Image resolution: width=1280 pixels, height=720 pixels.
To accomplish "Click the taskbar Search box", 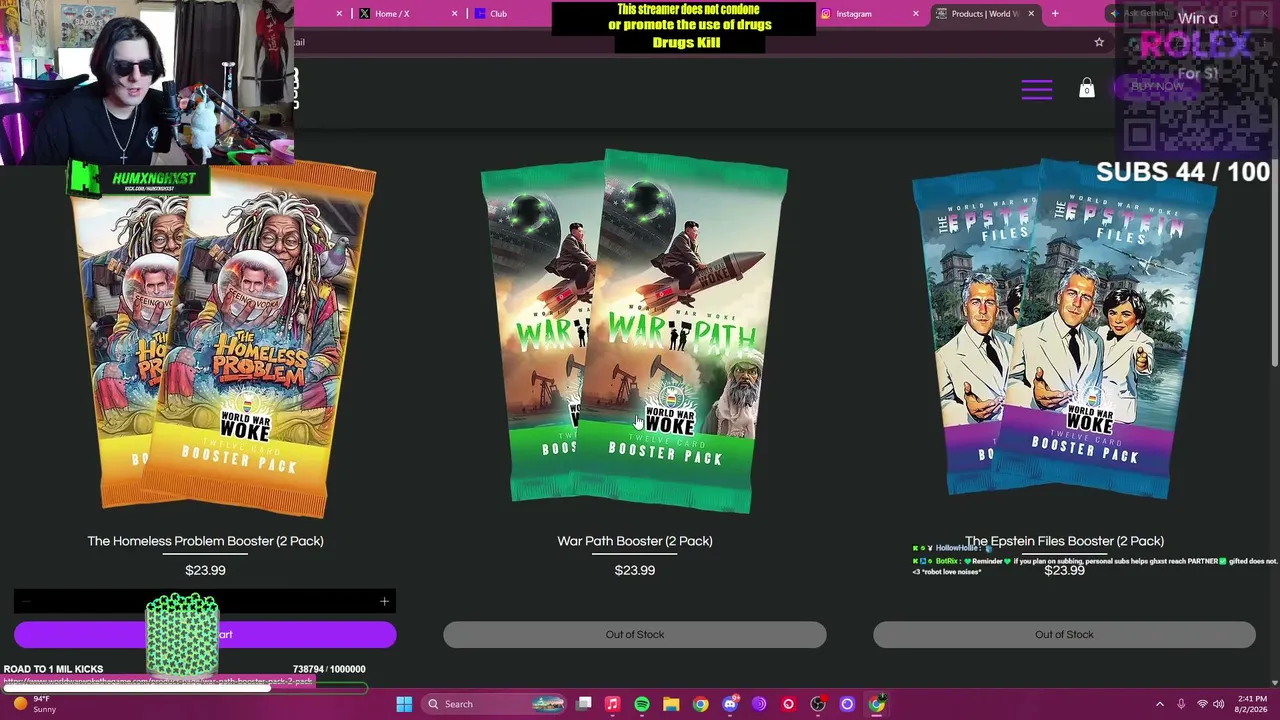I will point(494,704).
